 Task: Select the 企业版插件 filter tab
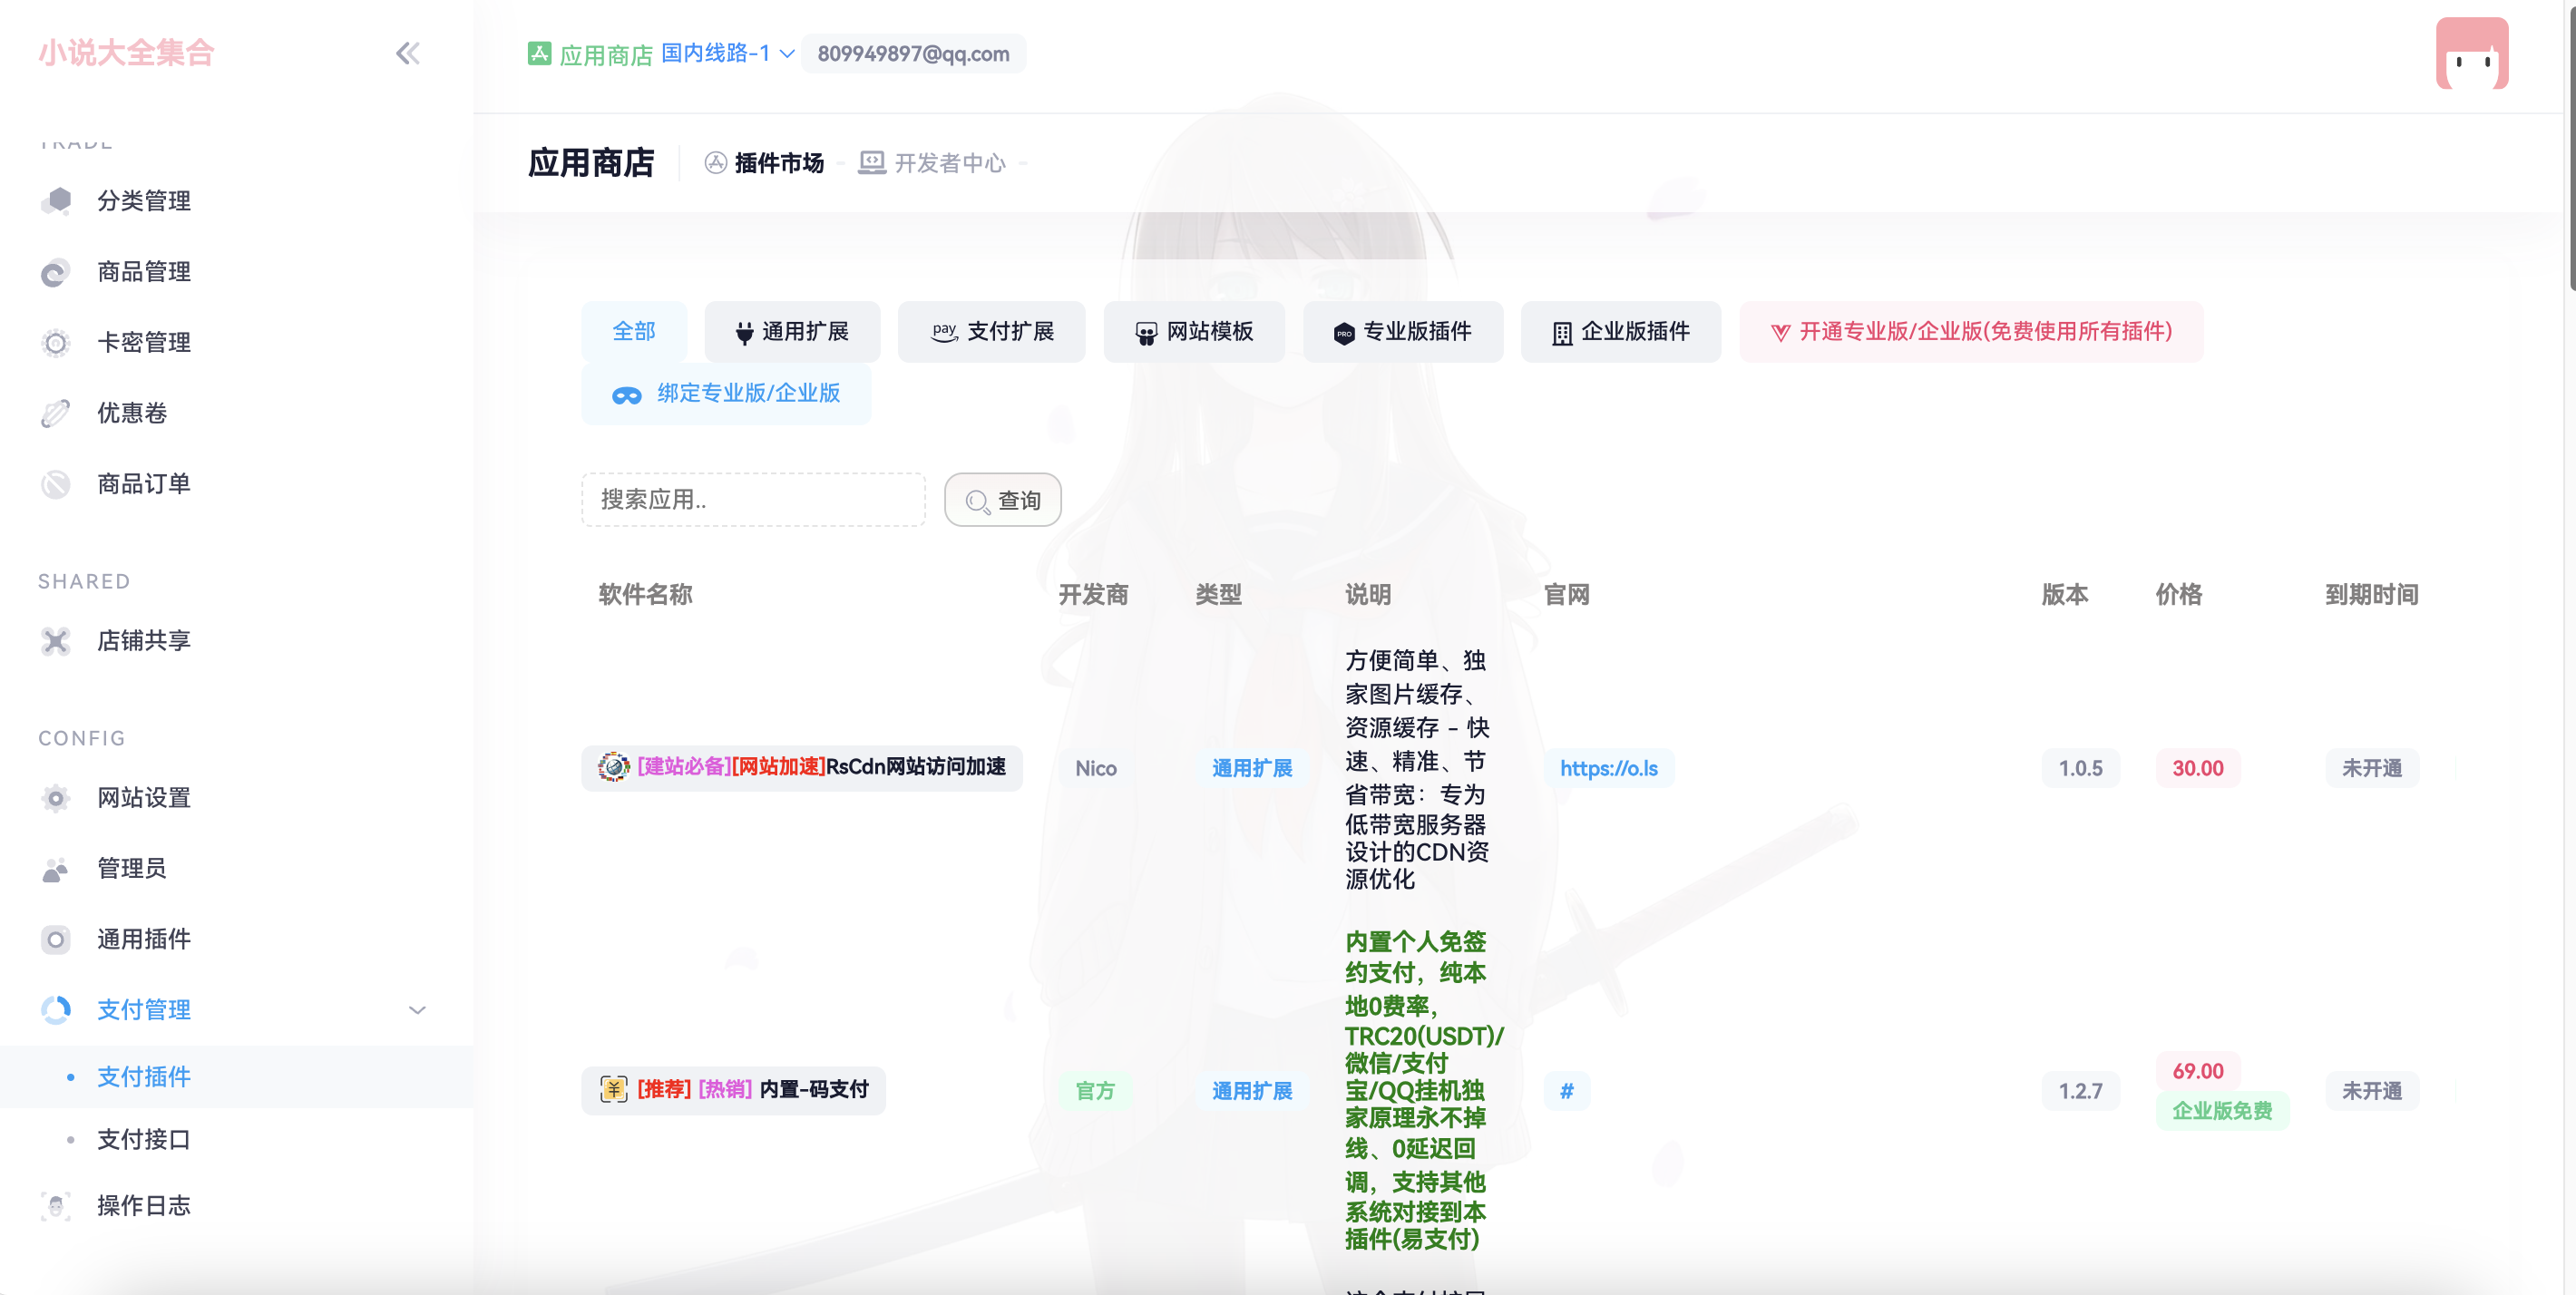pos(1621,332)
